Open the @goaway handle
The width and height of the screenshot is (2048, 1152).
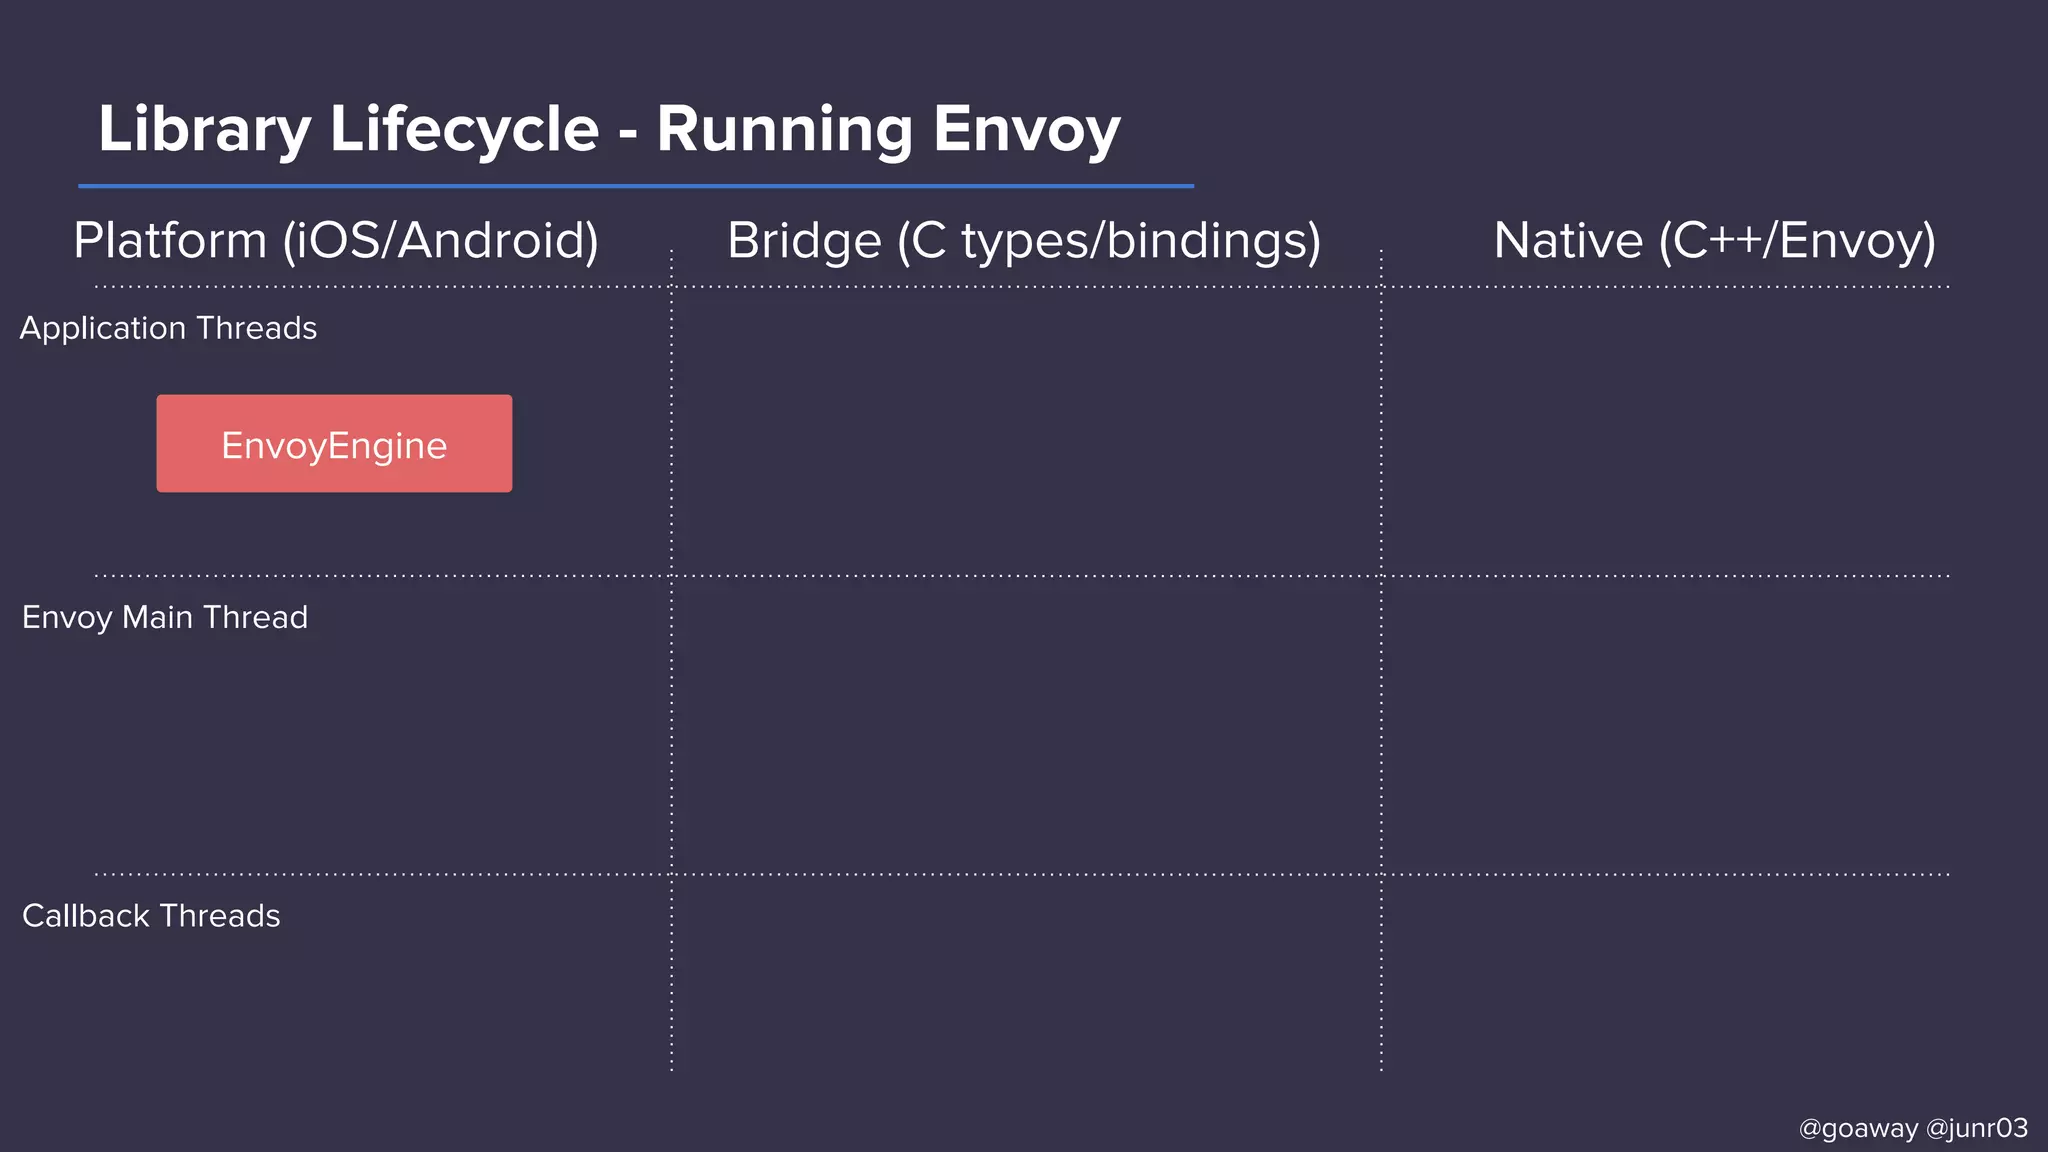(1857, 1128)
